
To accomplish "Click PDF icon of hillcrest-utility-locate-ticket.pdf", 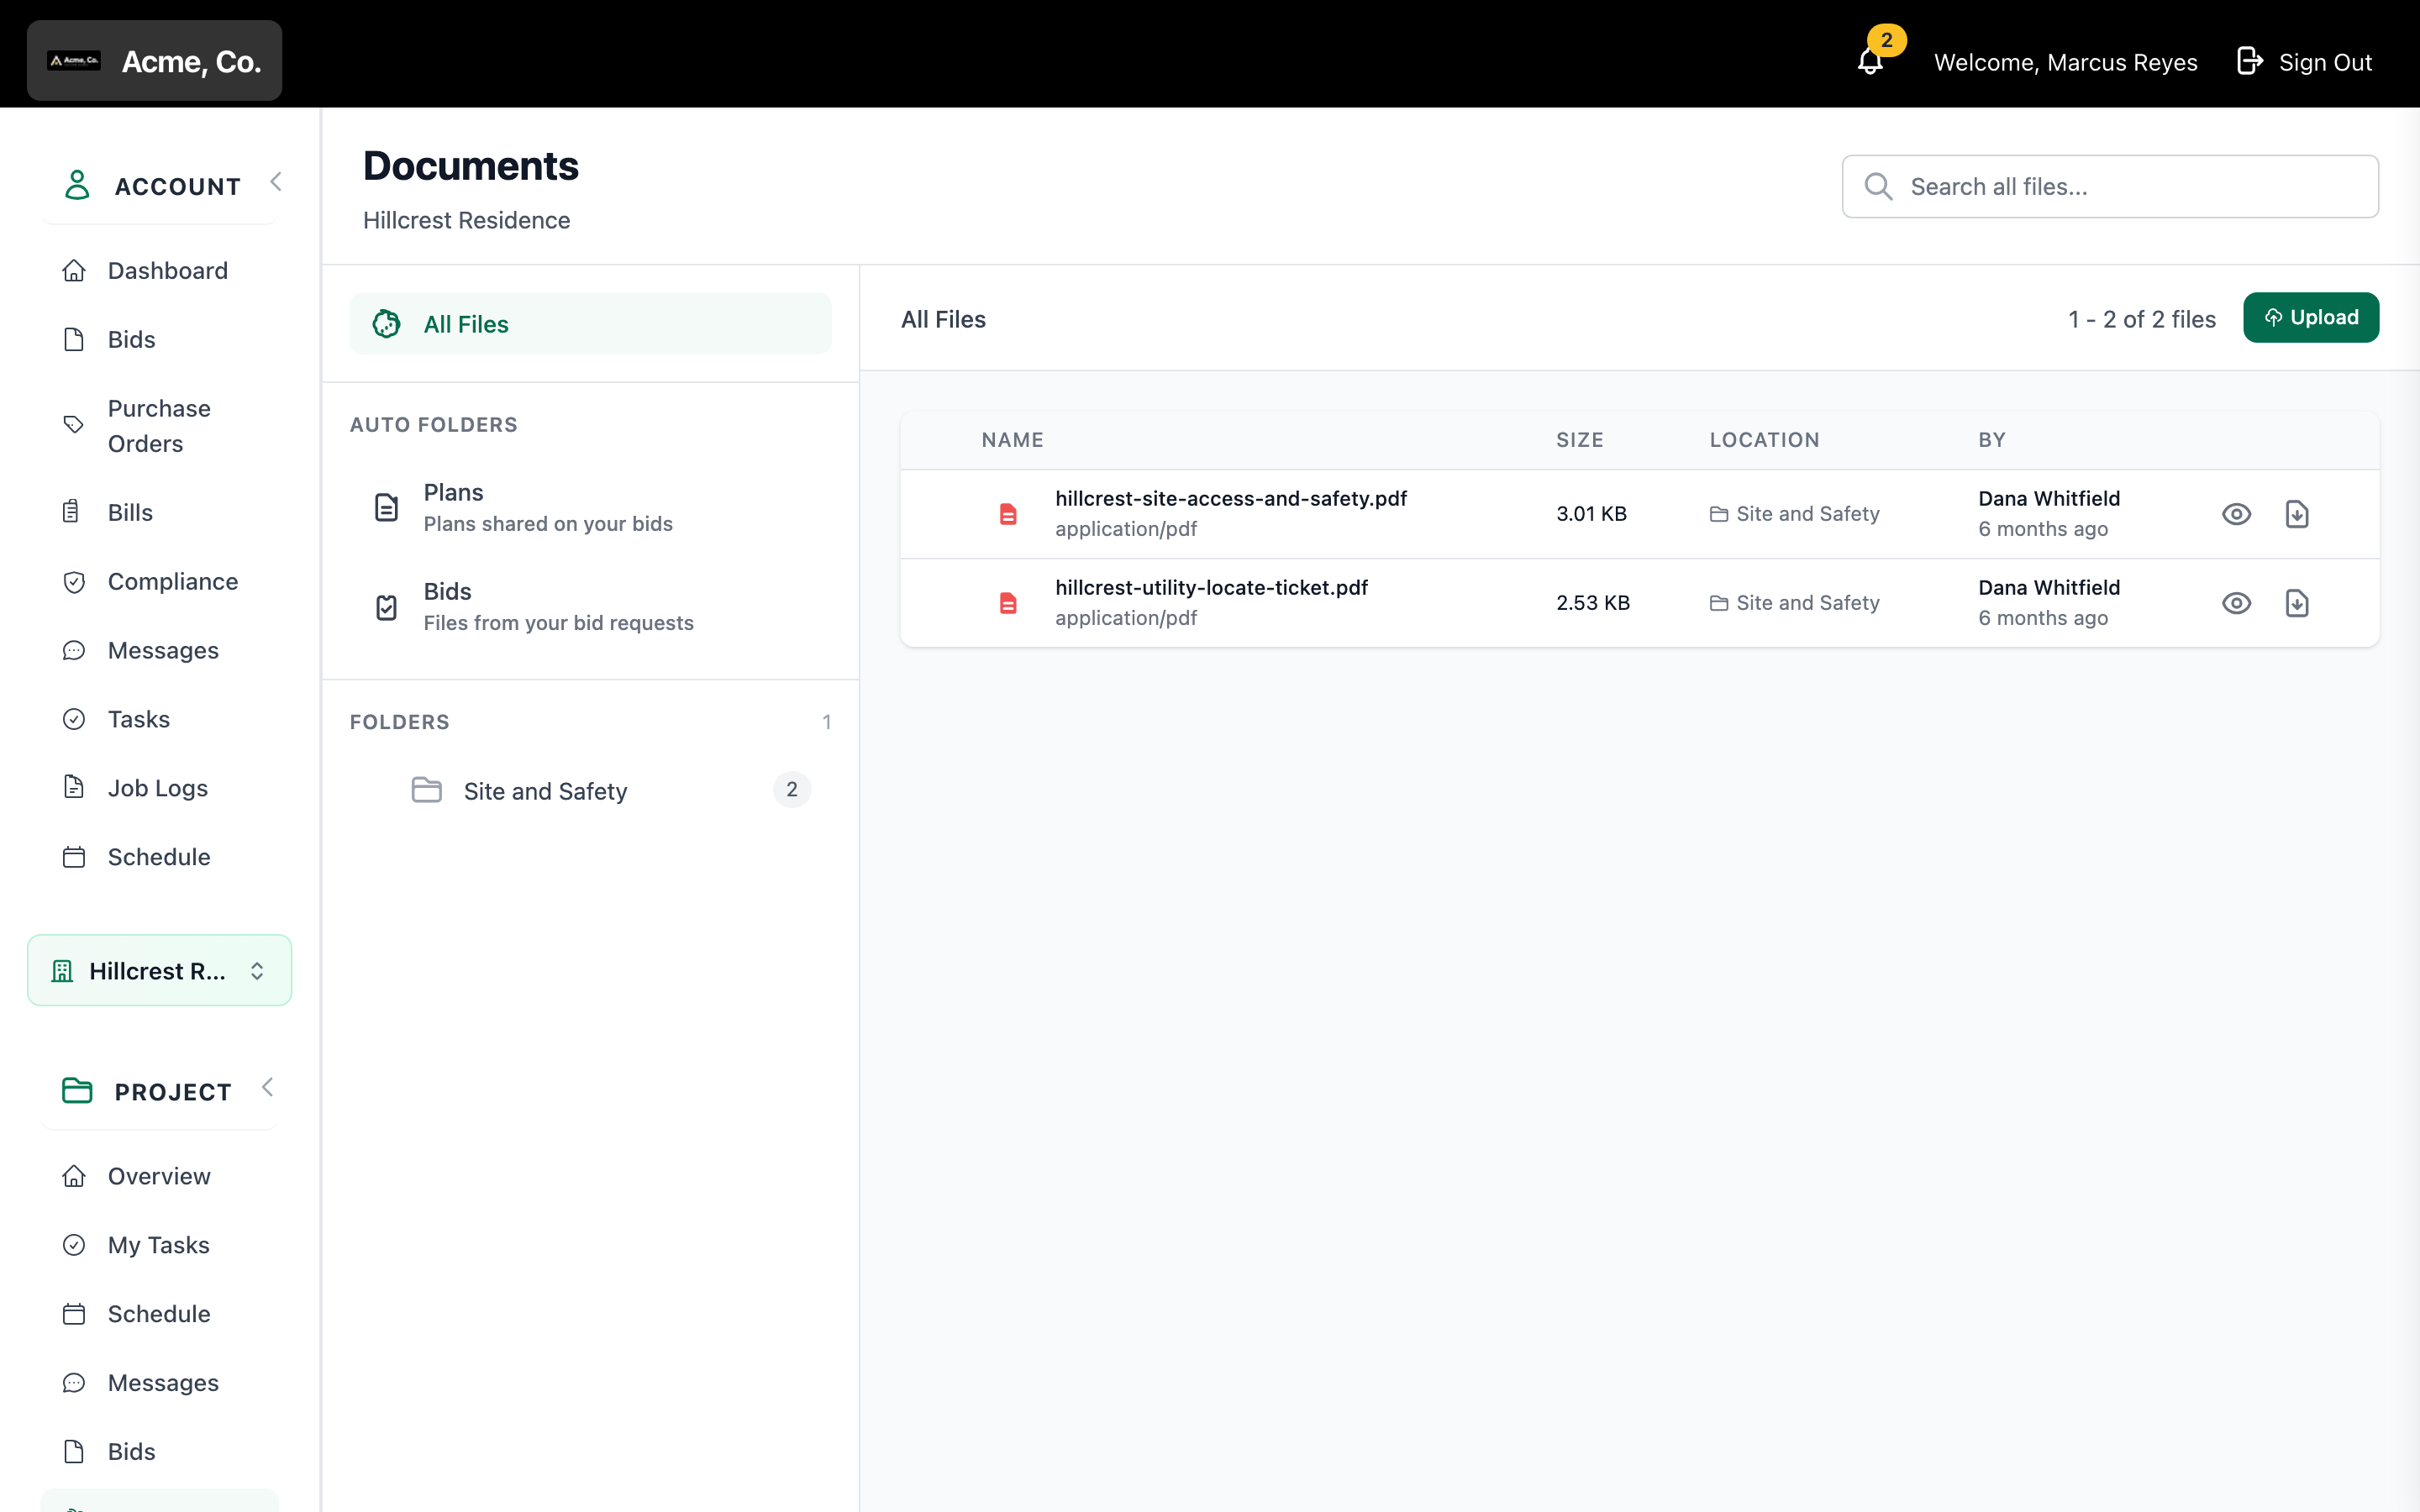I will point(1008,603).
